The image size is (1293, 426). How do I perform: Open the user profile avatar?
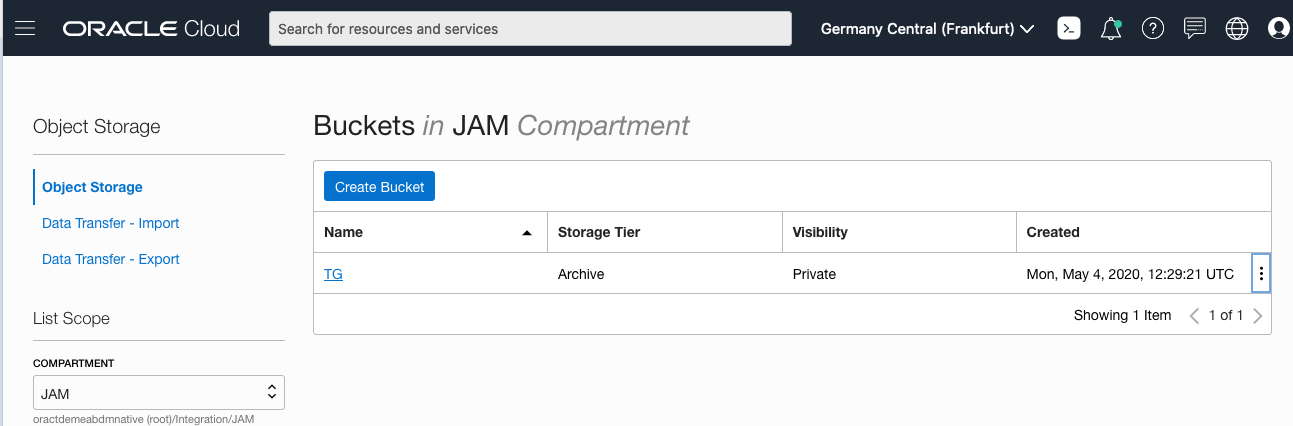coord(1279,28)
